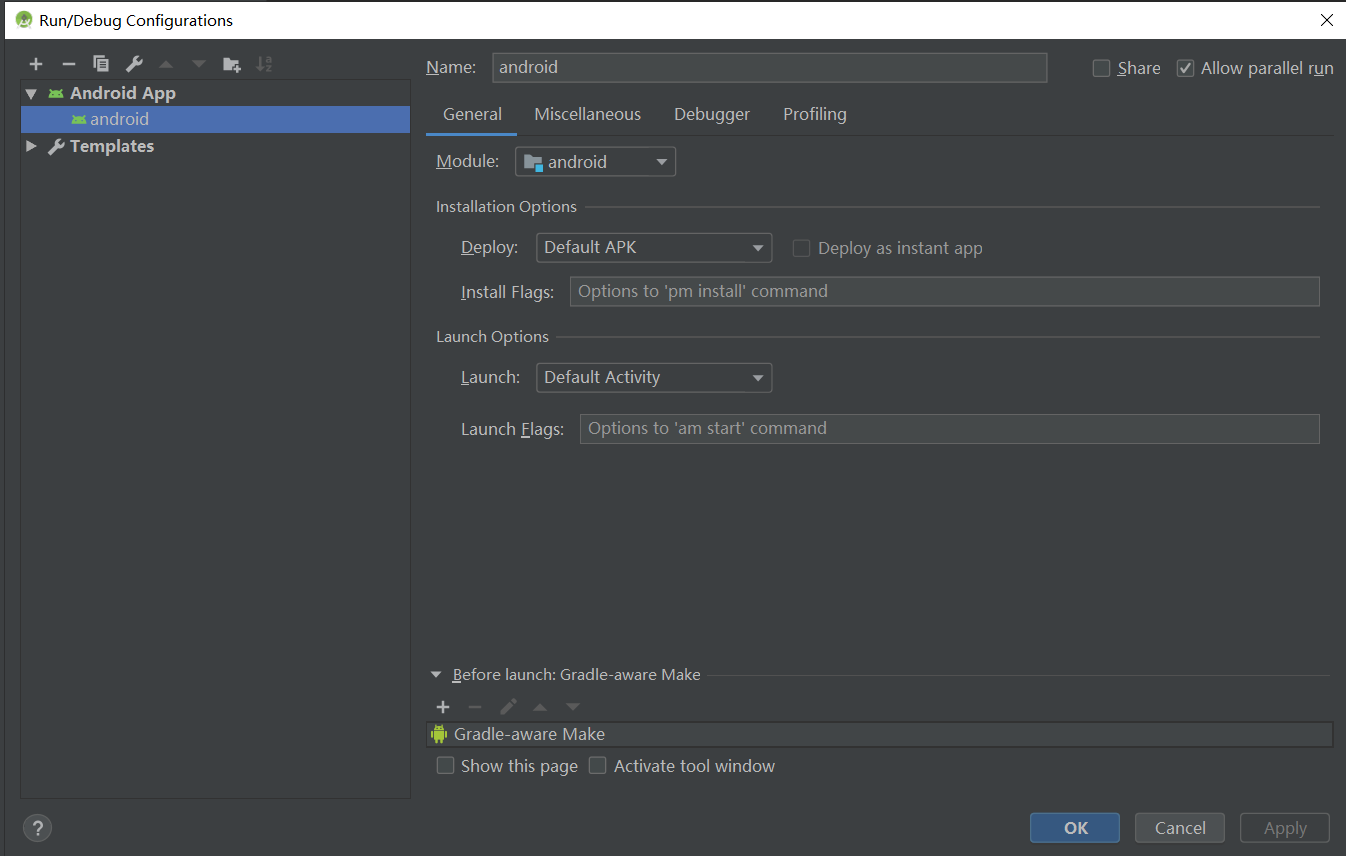Open the Miscellaneous tab

point(587,114)
